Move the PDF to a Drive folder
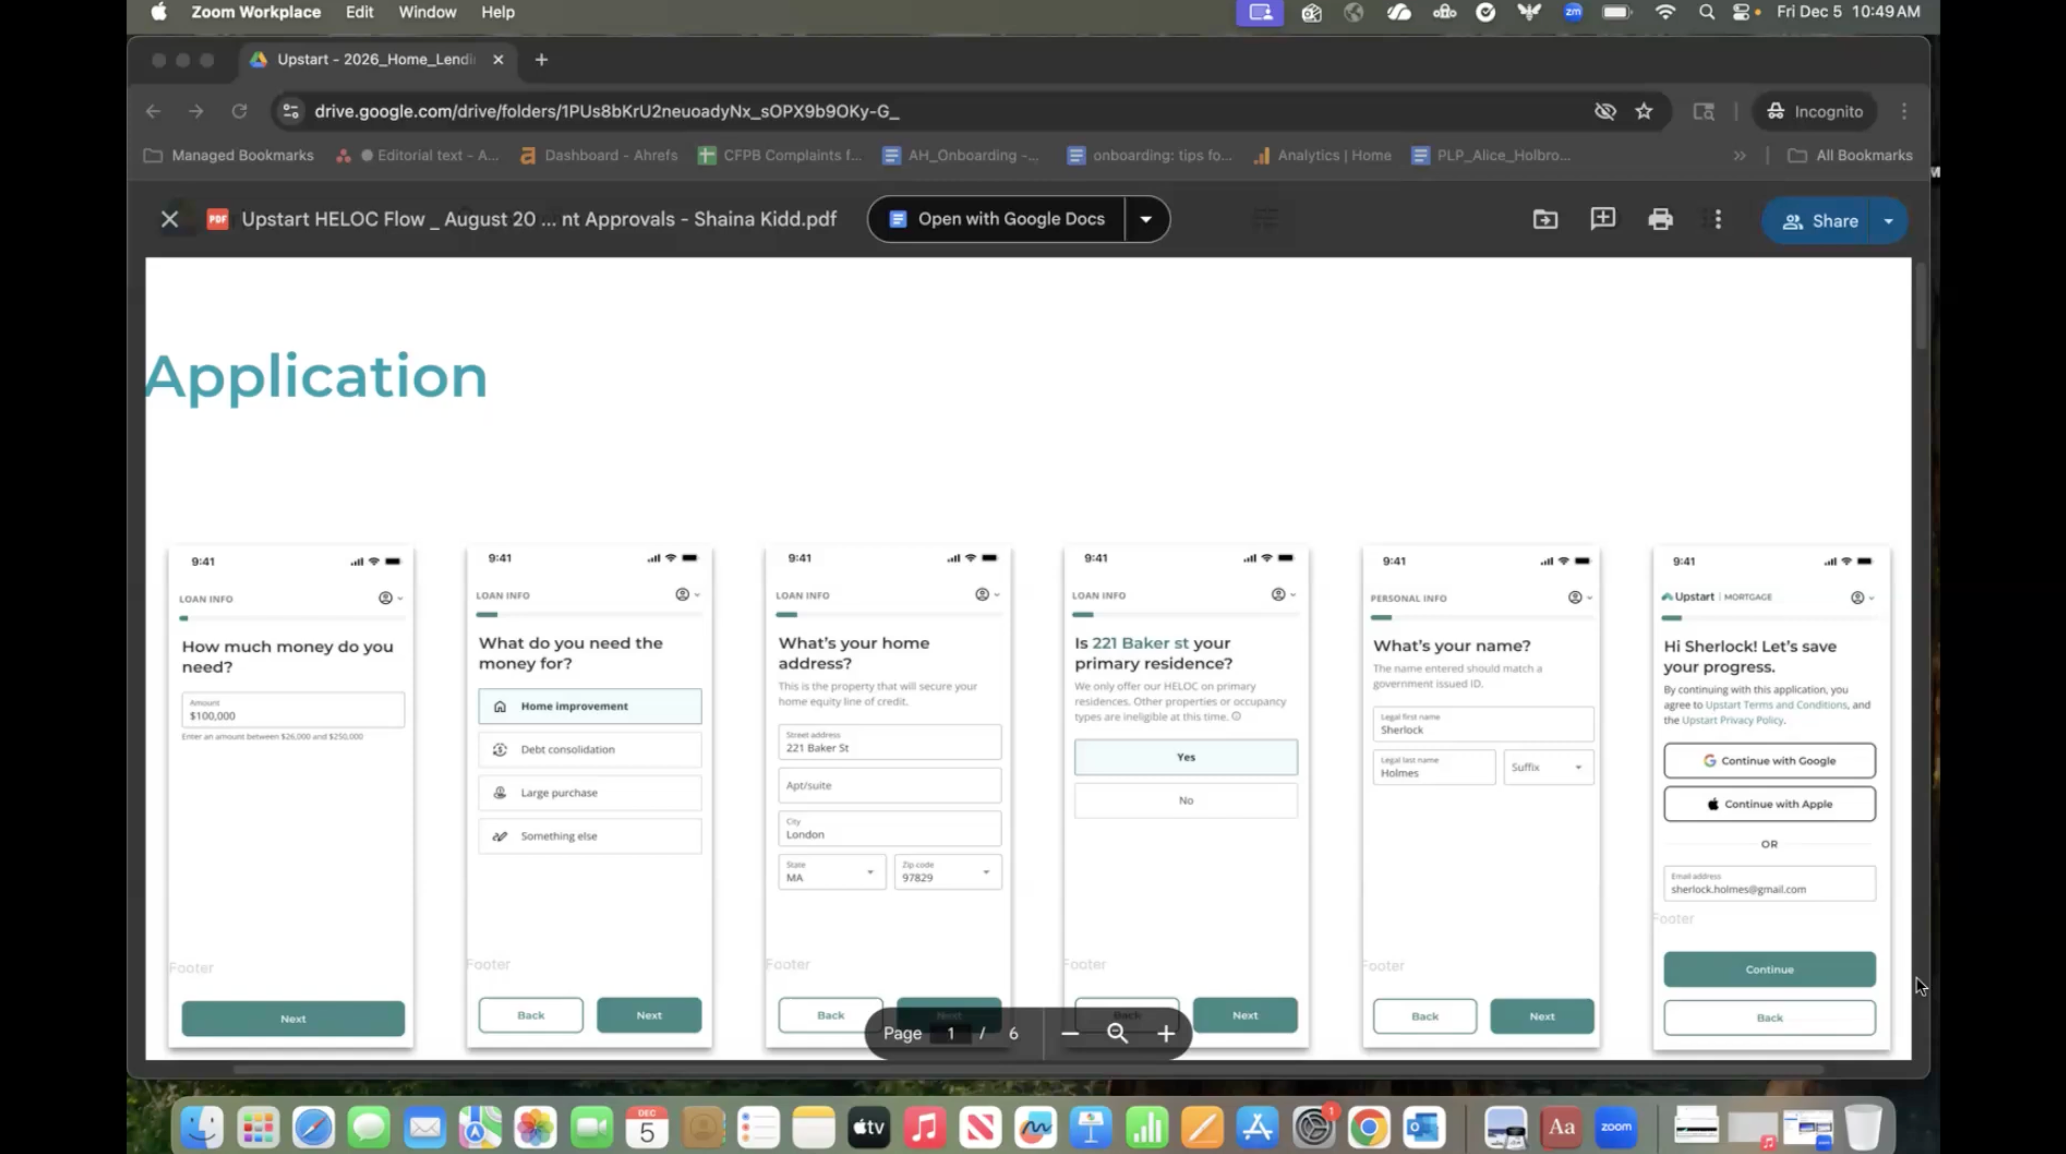The width and height of the screenshot is (2066, 1154). point(1545,219)
